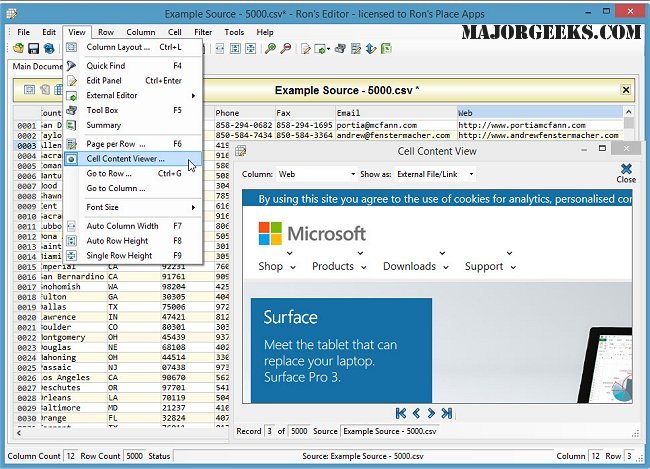The width and height of the screenshot is (650, 469).
Task: Click the first icon in the document header bar
Action: click(x=29, y=89)
